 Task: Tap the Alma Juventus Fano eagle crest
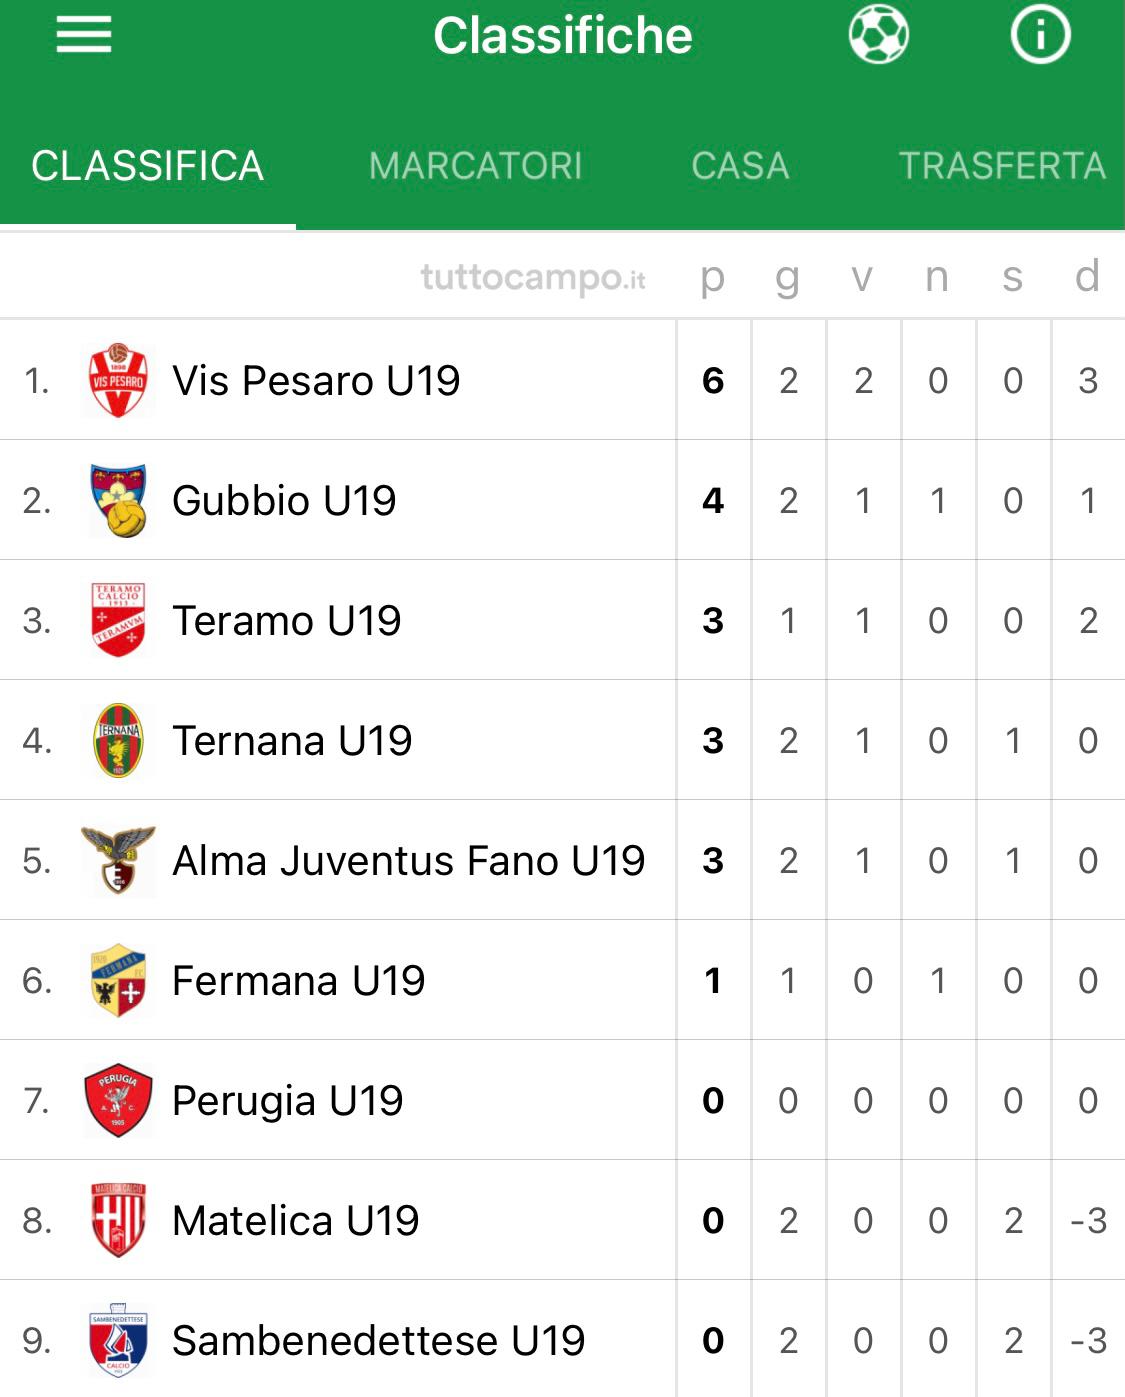point(118,860)
